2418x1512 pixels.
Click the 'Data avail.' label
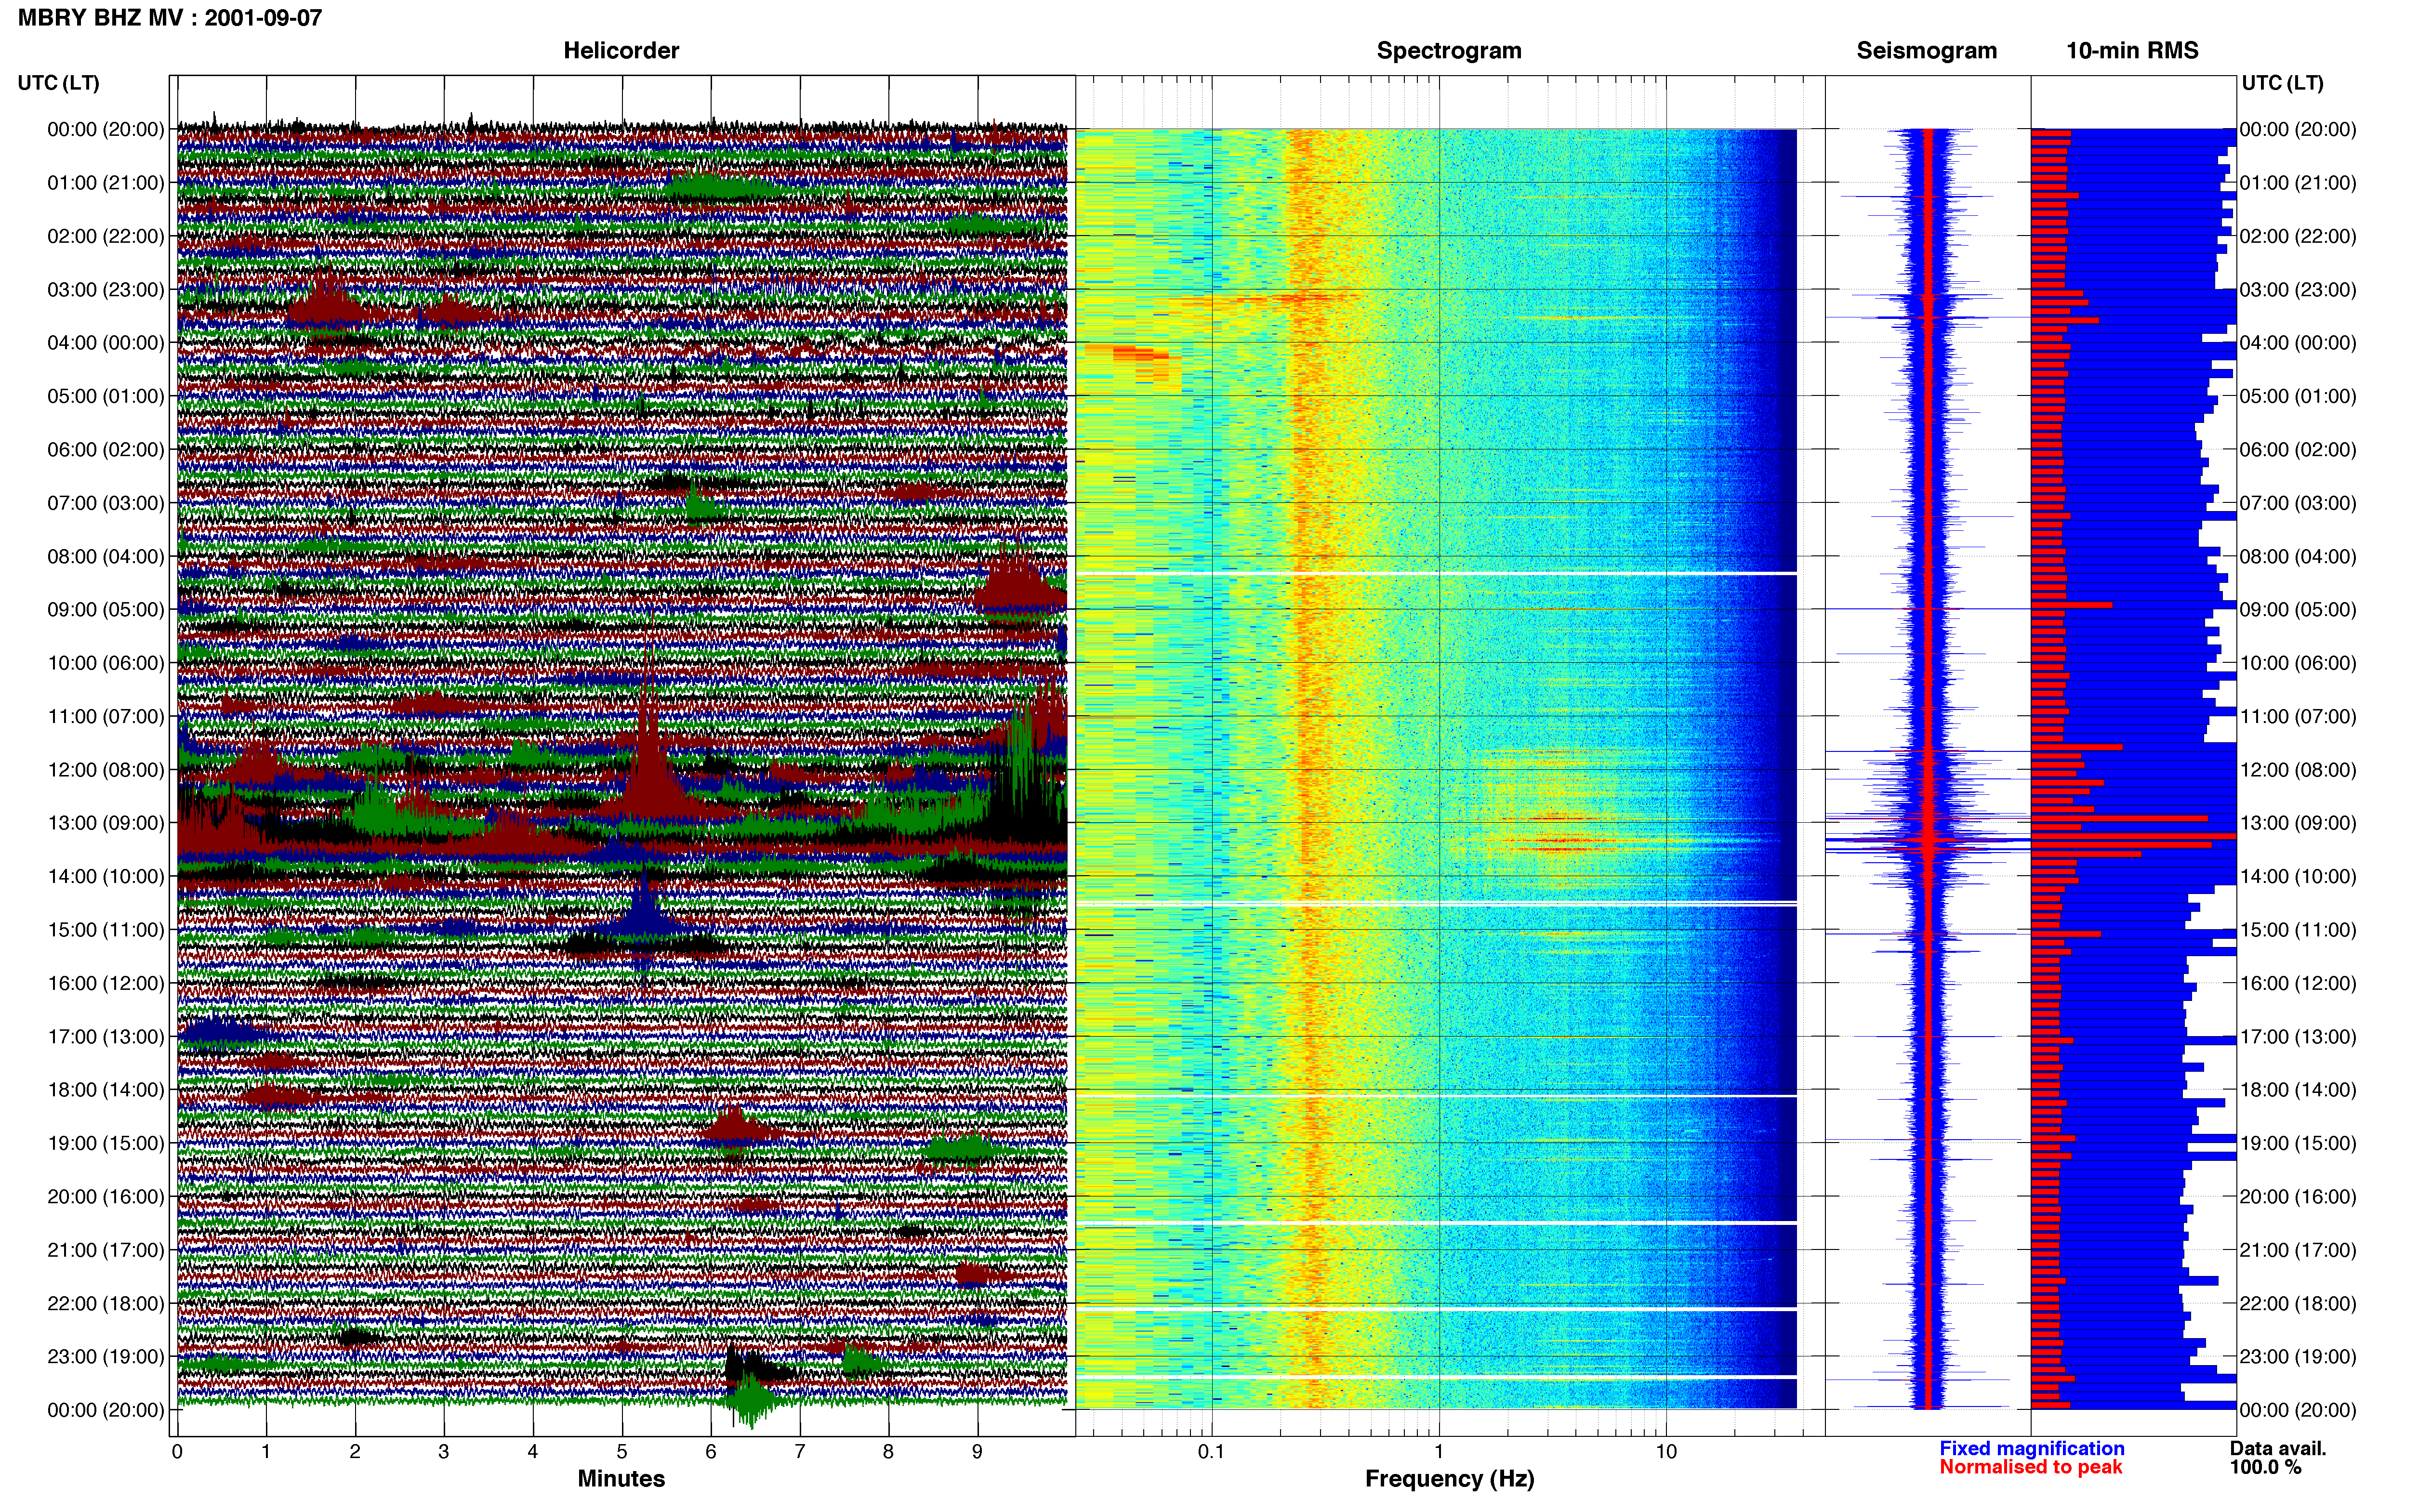pos(2278,1448)
